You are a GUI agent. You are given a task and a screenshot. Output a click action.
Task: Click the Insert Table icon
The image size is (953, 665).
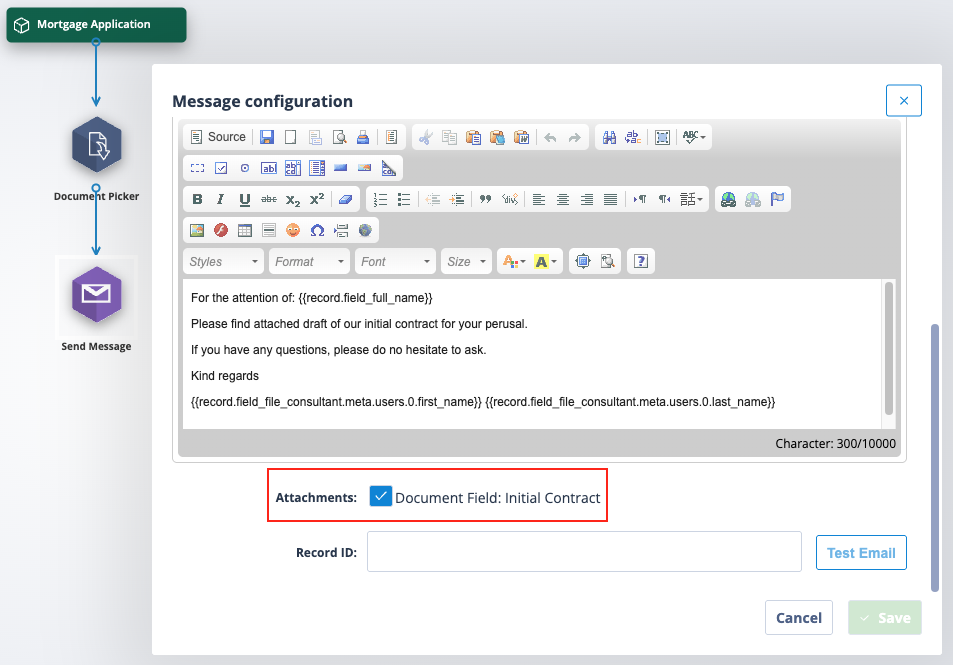[244, 230]
